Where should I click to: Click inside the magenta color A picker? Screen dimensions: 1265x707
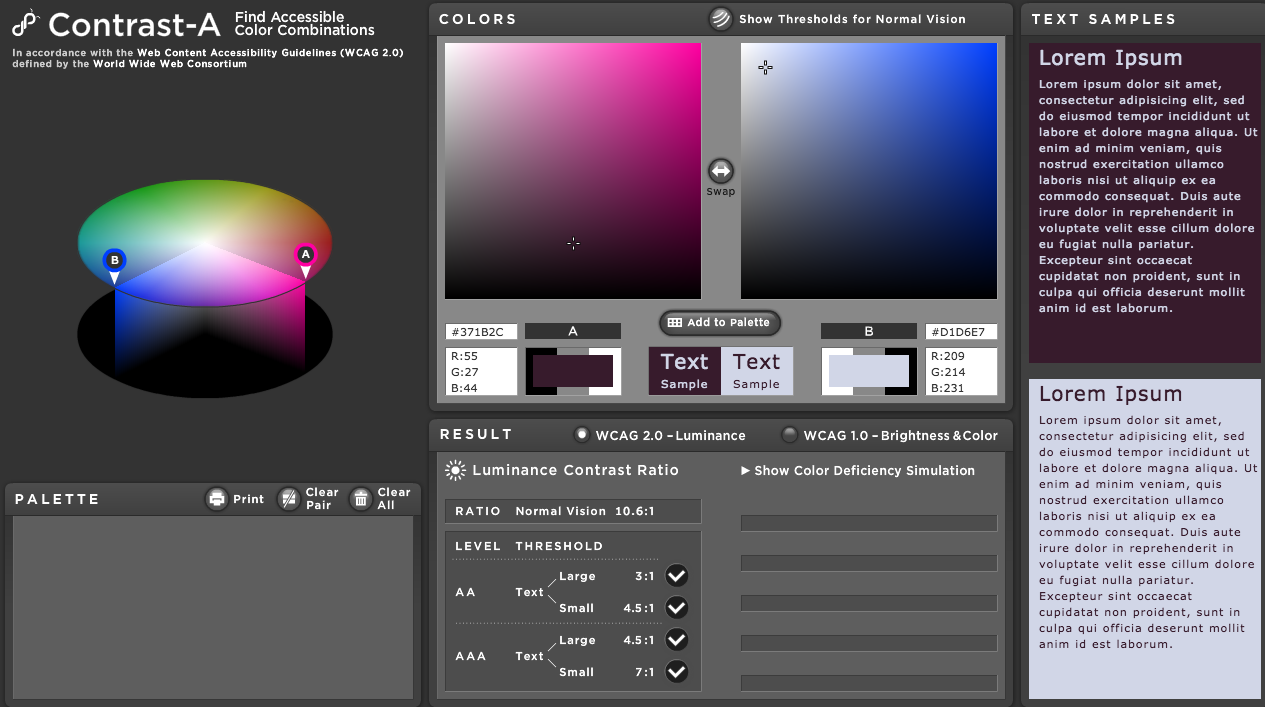point(573,170)
